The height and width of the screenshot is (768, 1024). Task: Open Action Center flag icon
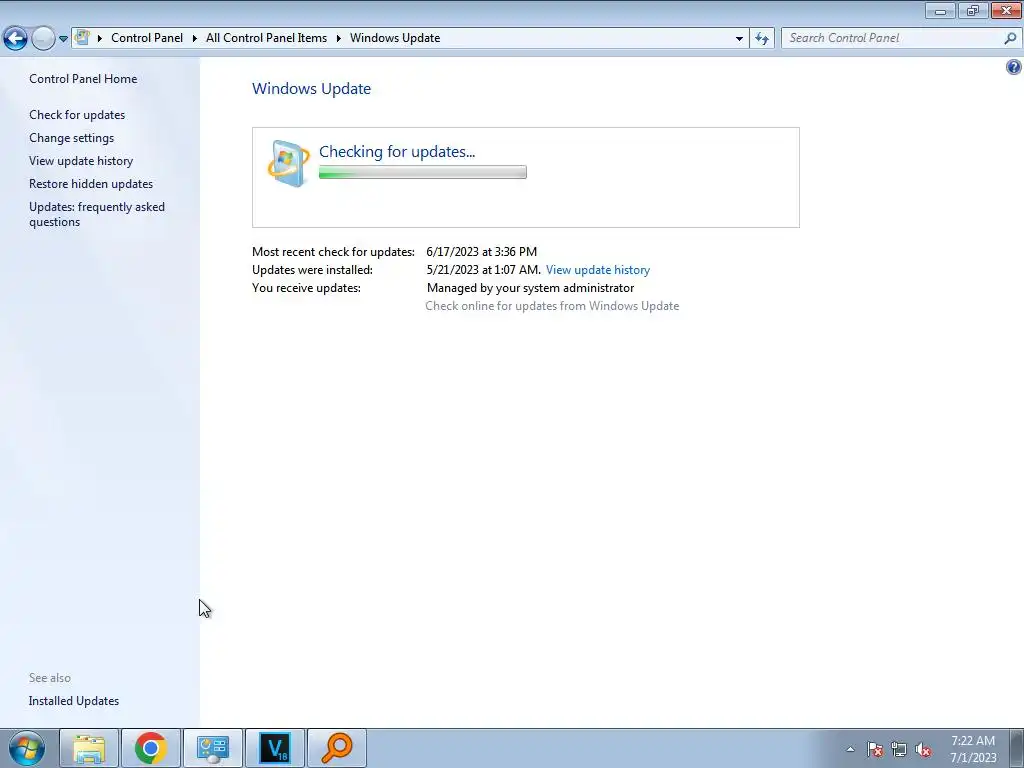click(875, 749)
